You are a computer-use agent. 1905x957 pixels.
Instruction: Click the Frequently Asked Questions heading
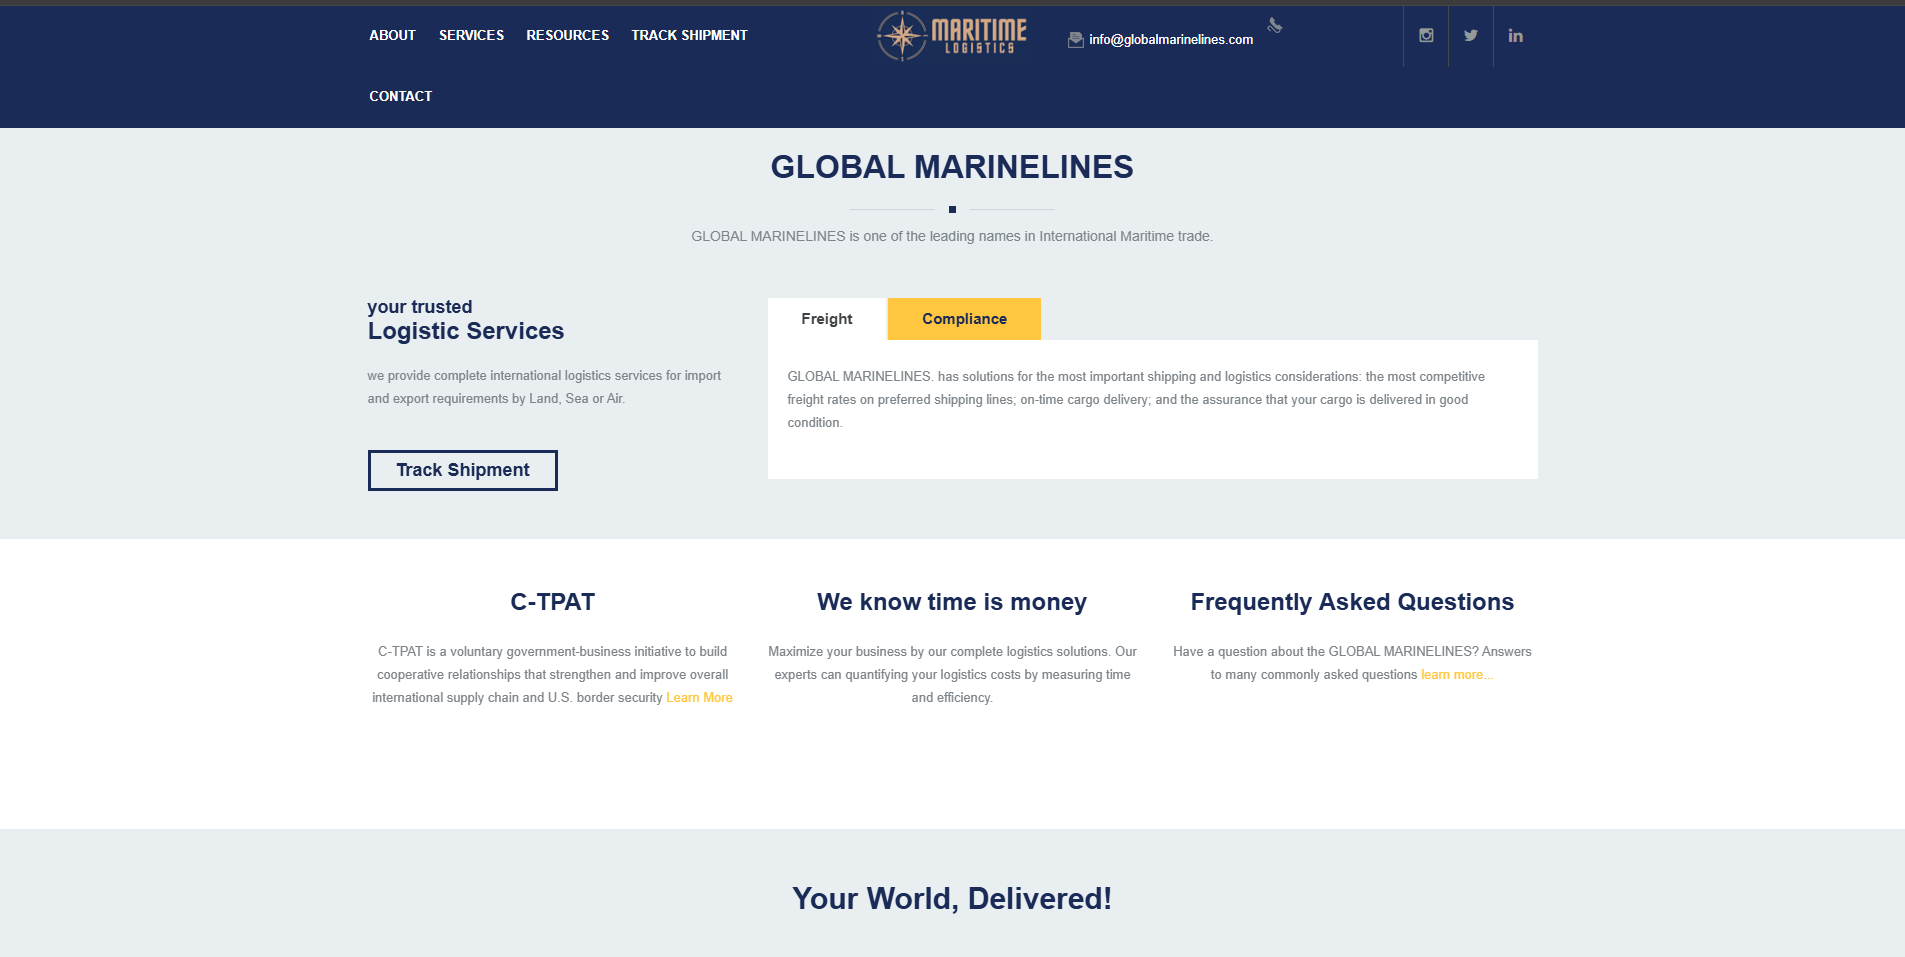[1351, 602]
